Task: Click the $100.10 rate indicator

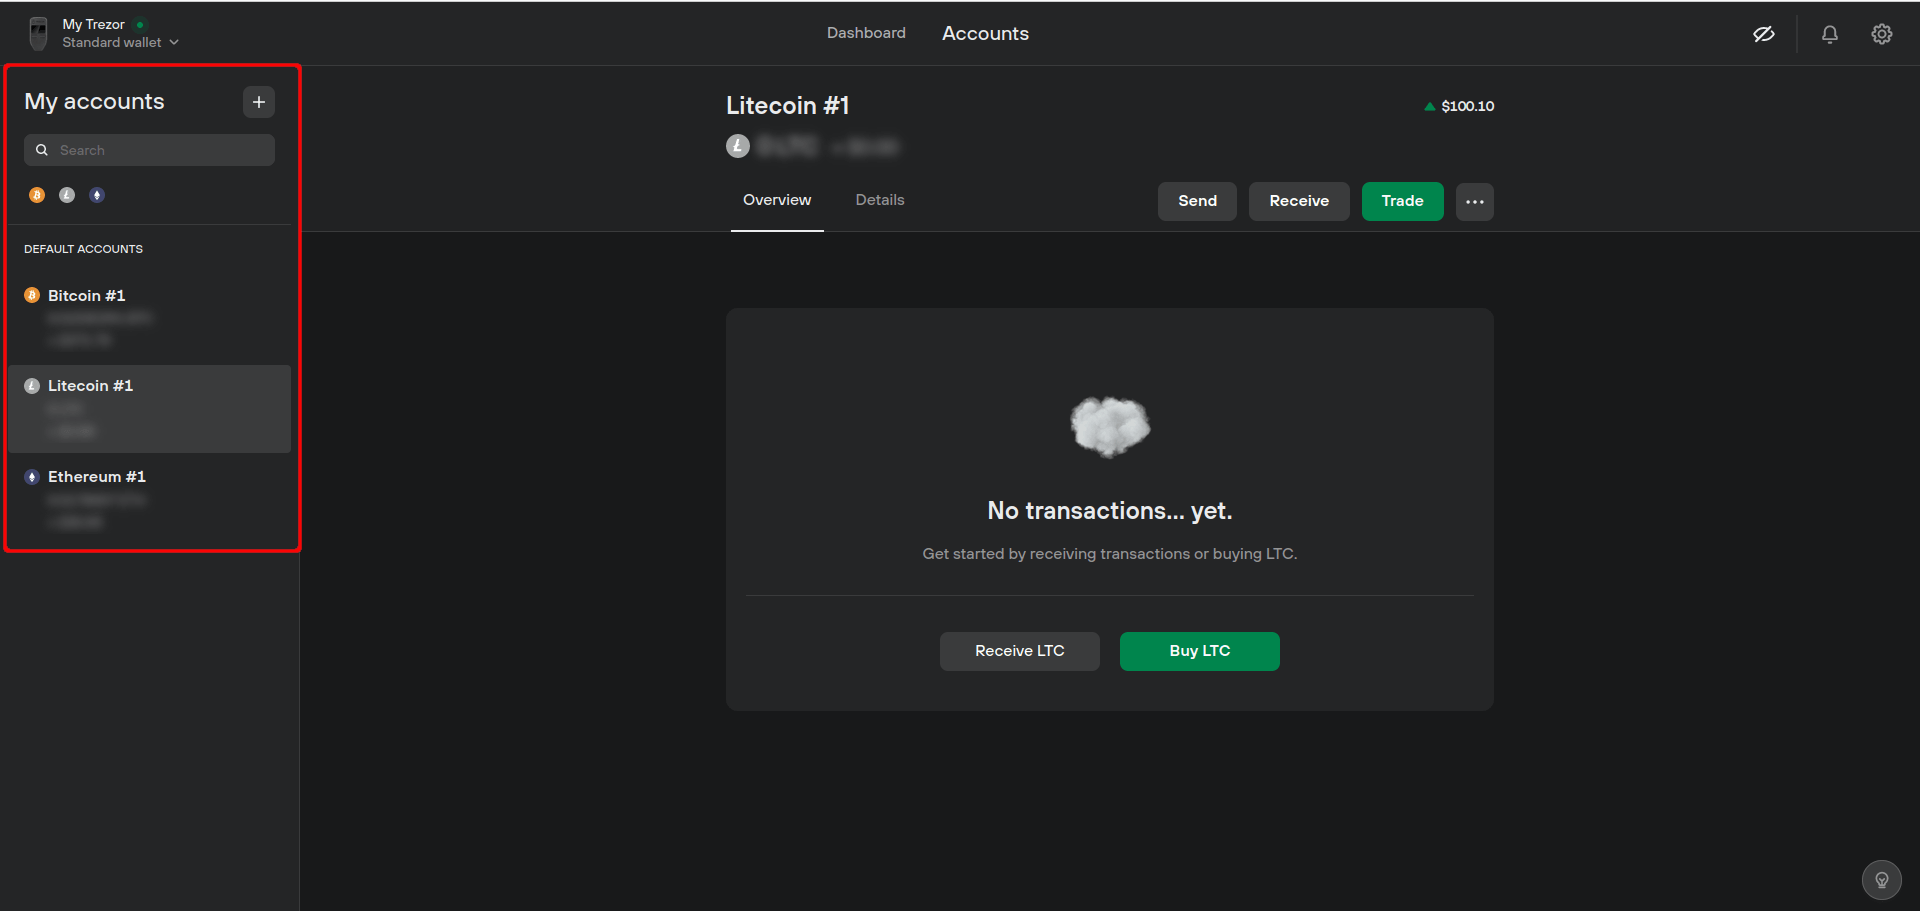Action: pos(1459,106)
